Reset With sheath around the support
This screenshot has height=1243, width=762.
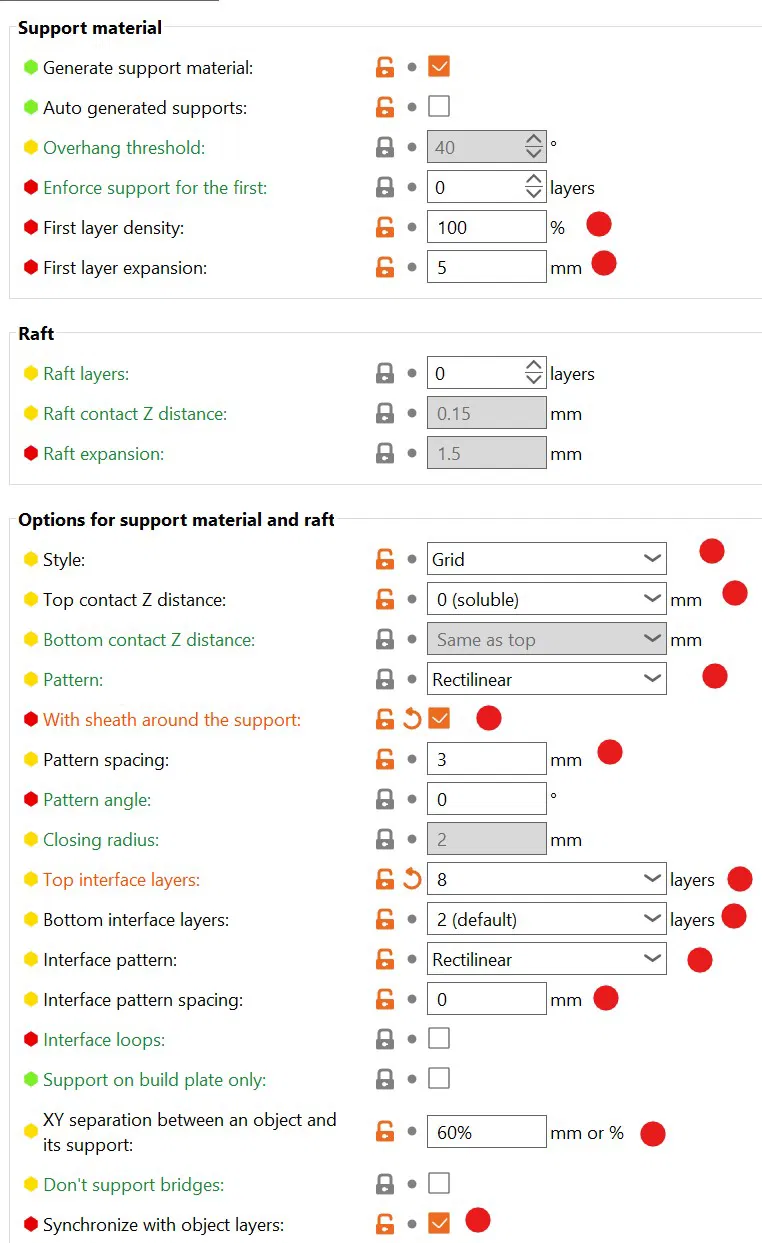(x=412, y=719)
